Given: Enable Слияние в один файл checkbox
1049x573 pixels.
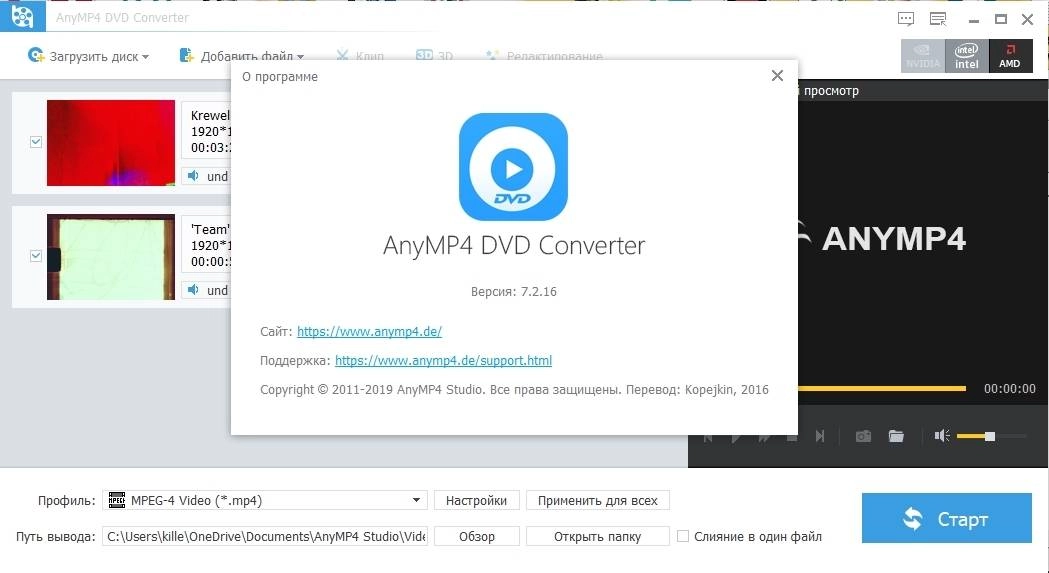Looking at the screenshot, I should click(x=683, y=536).
